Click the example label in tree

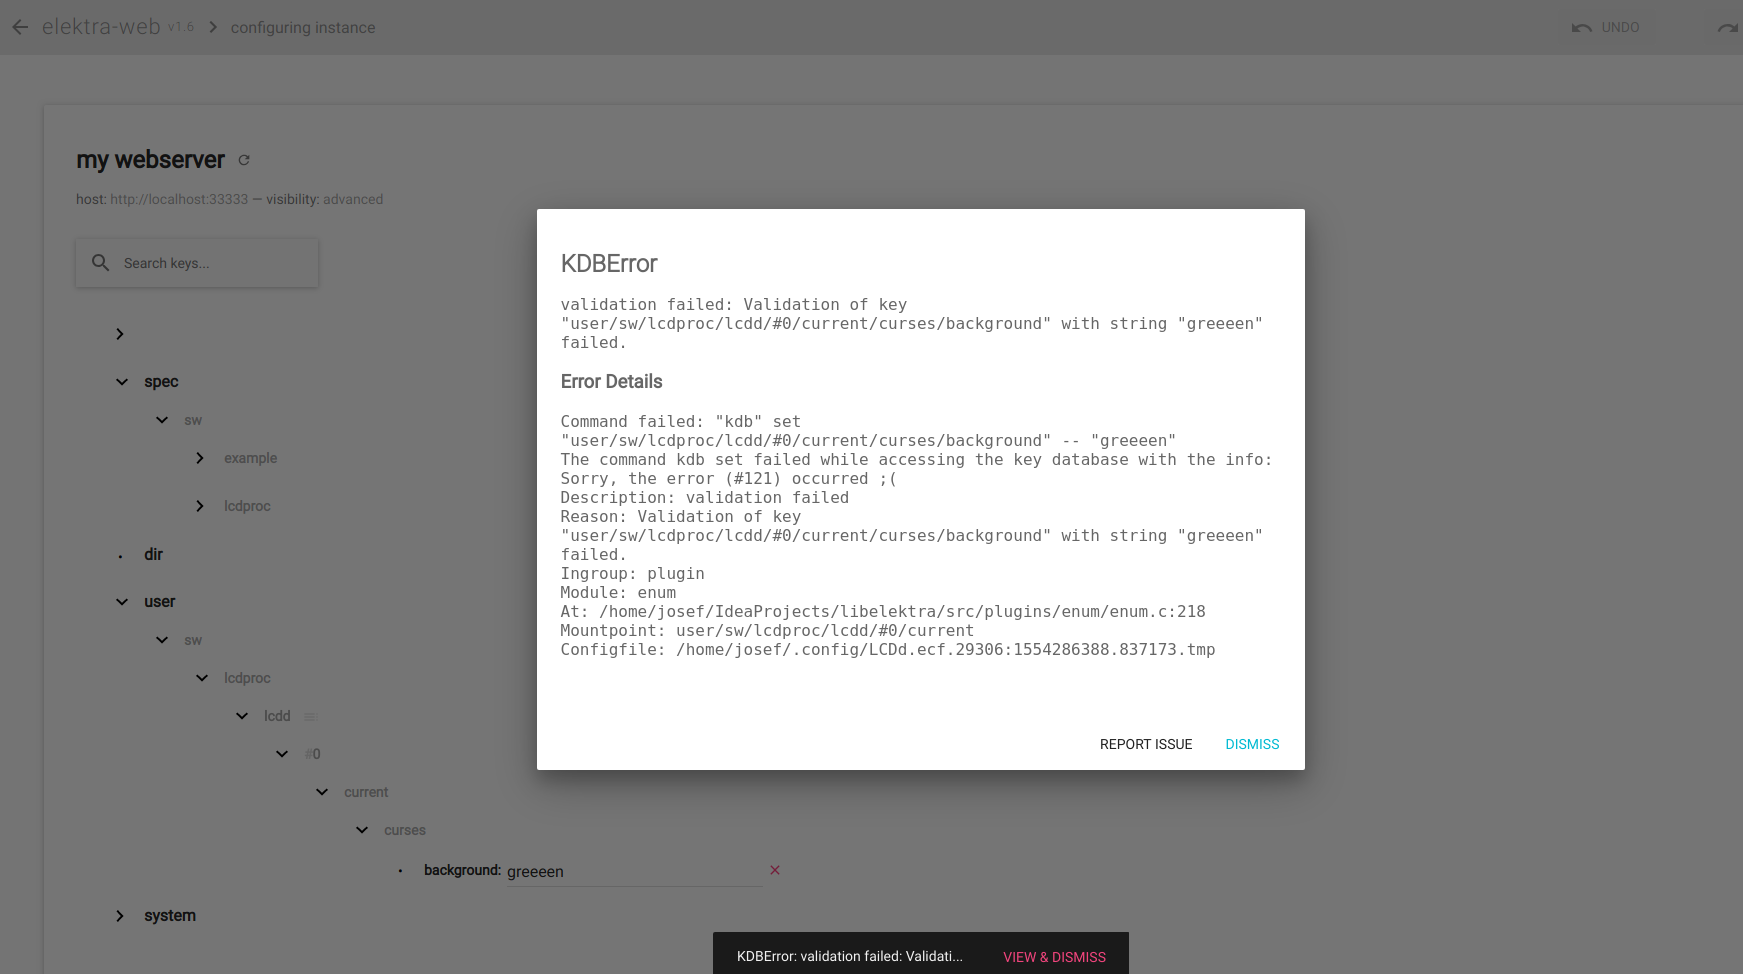tap(250, 458)
